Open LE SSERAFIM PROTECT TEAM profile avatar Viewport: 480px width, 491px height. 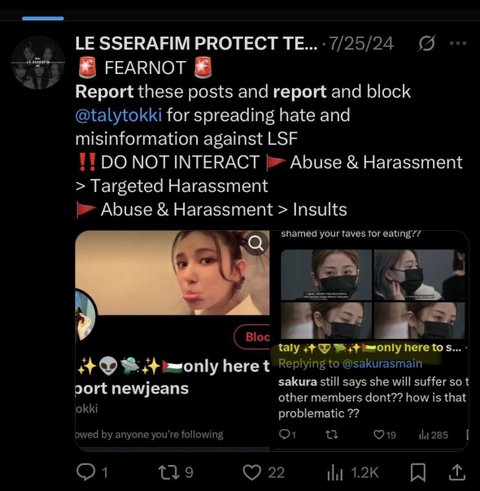38,62
